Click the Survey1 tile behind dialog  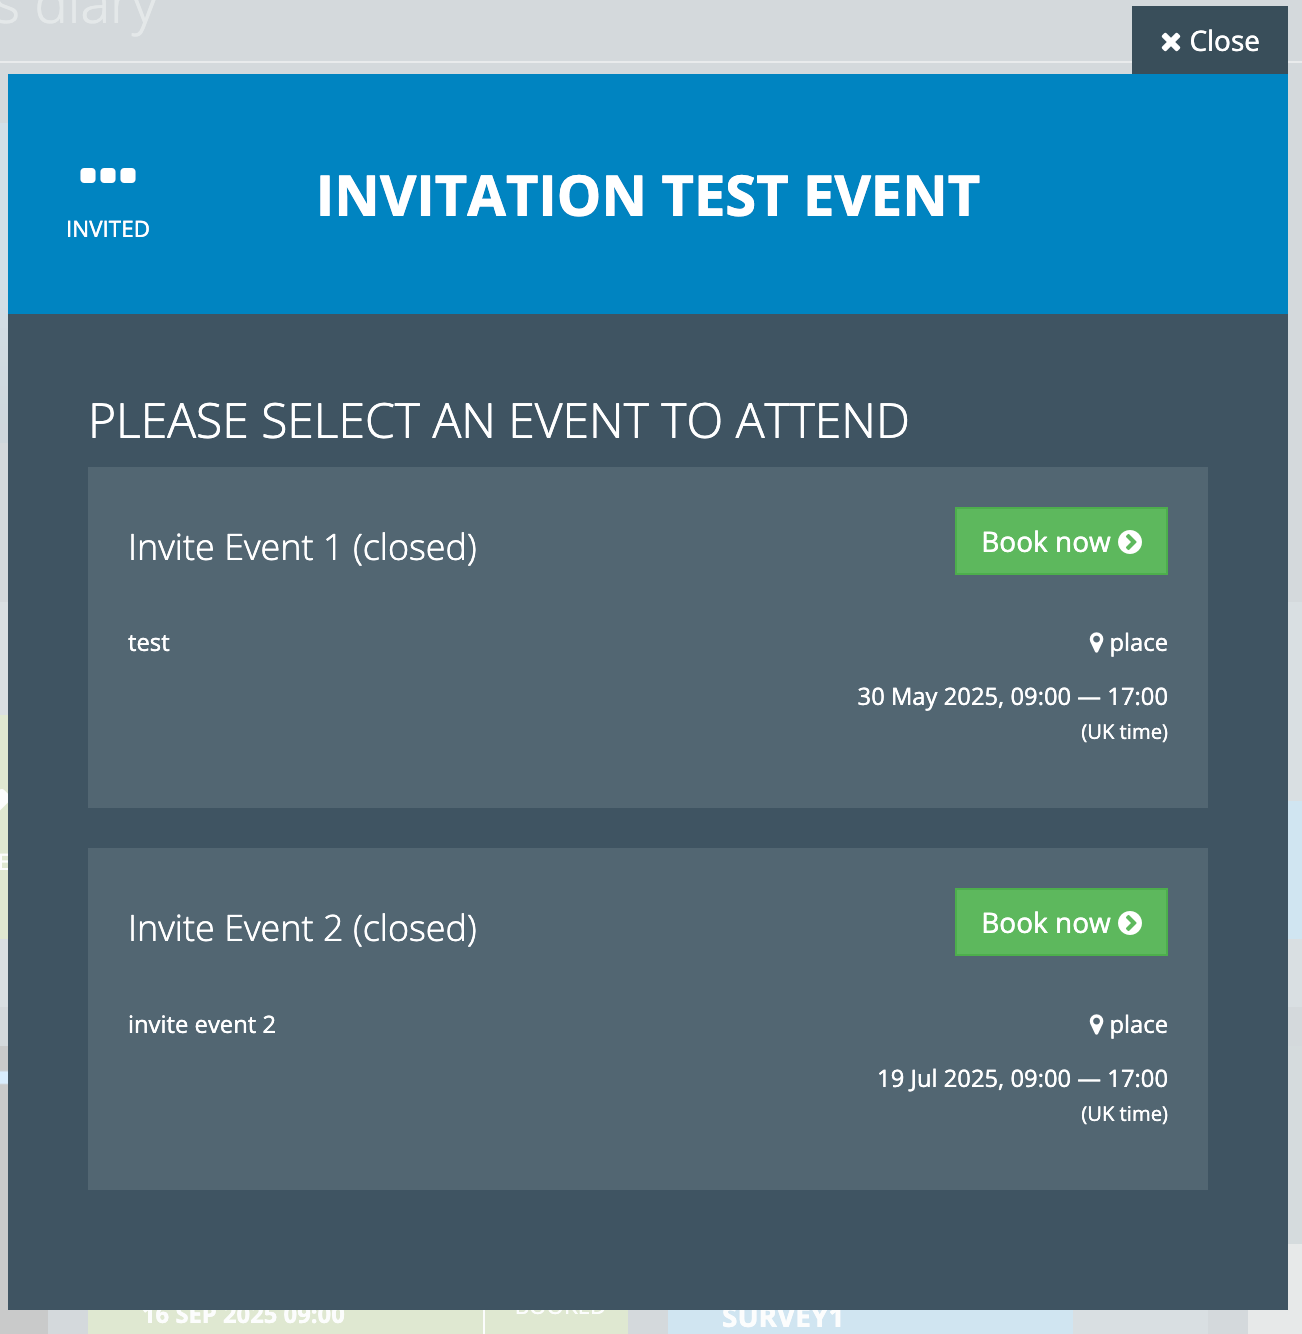[x=782, y=1320]
